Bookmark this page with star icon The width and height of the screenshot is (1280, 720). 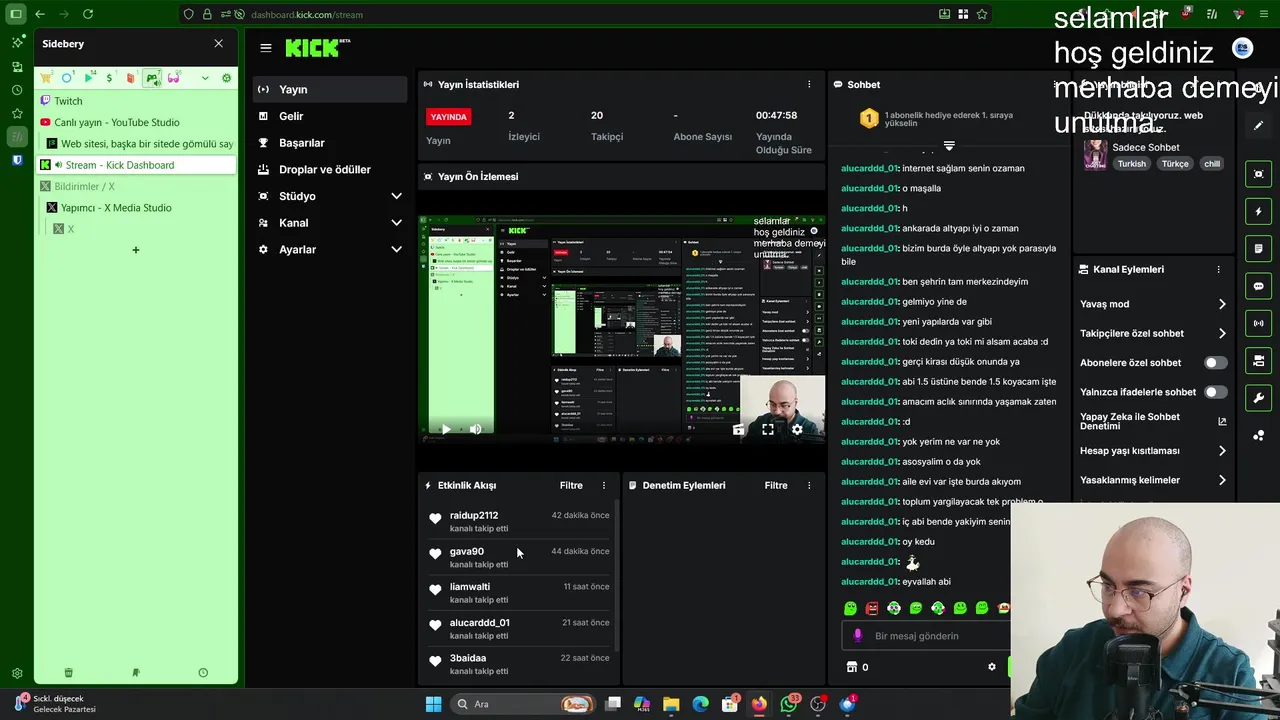pos(982,14)
